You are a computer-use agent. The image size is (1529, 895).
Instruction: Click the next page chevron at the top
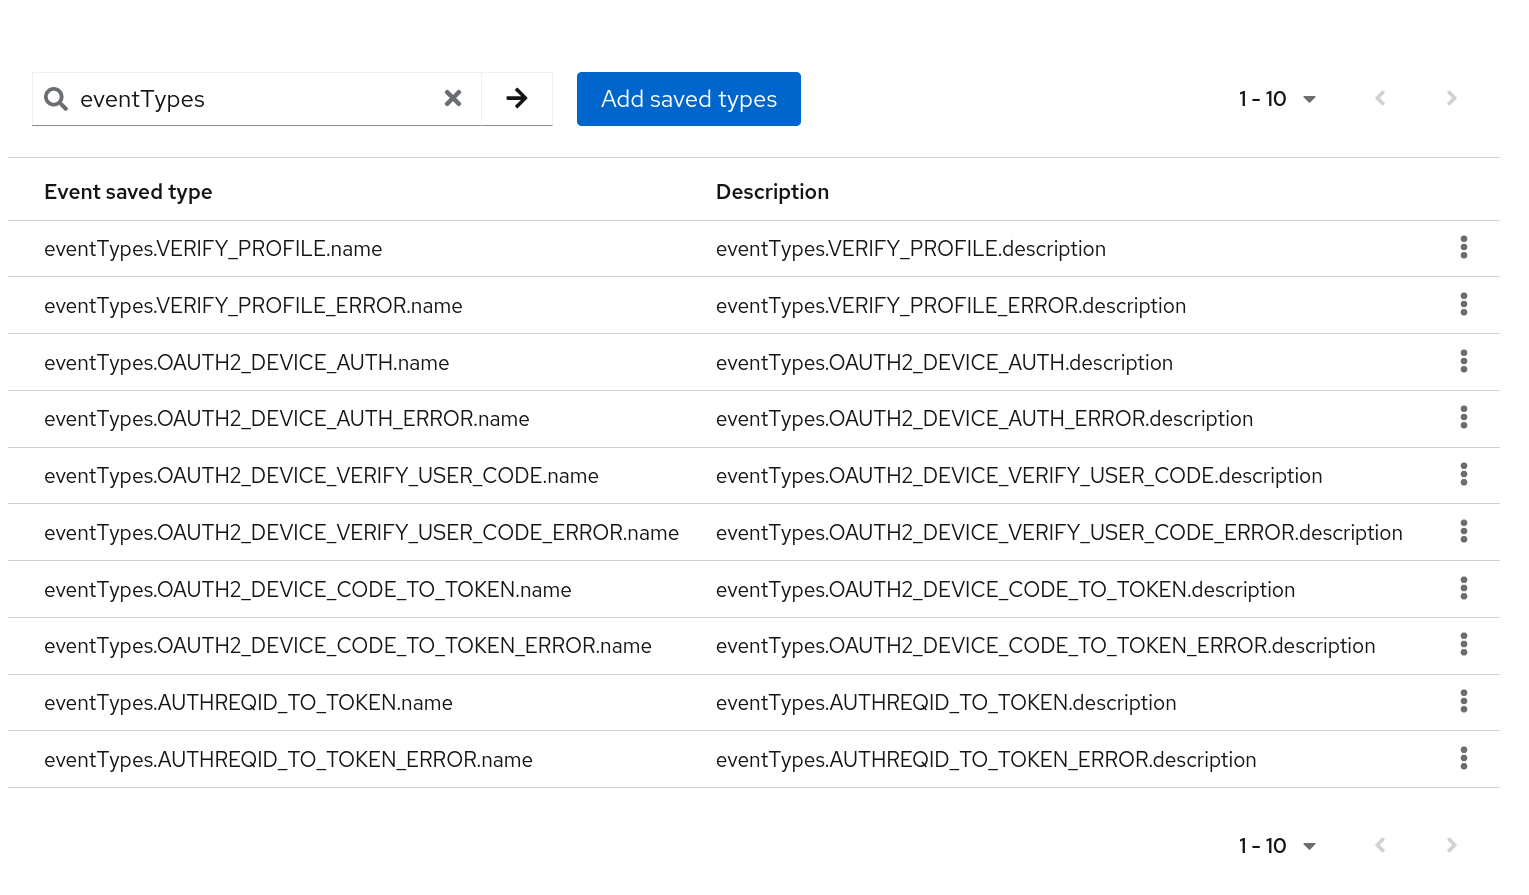point(1450,98)
